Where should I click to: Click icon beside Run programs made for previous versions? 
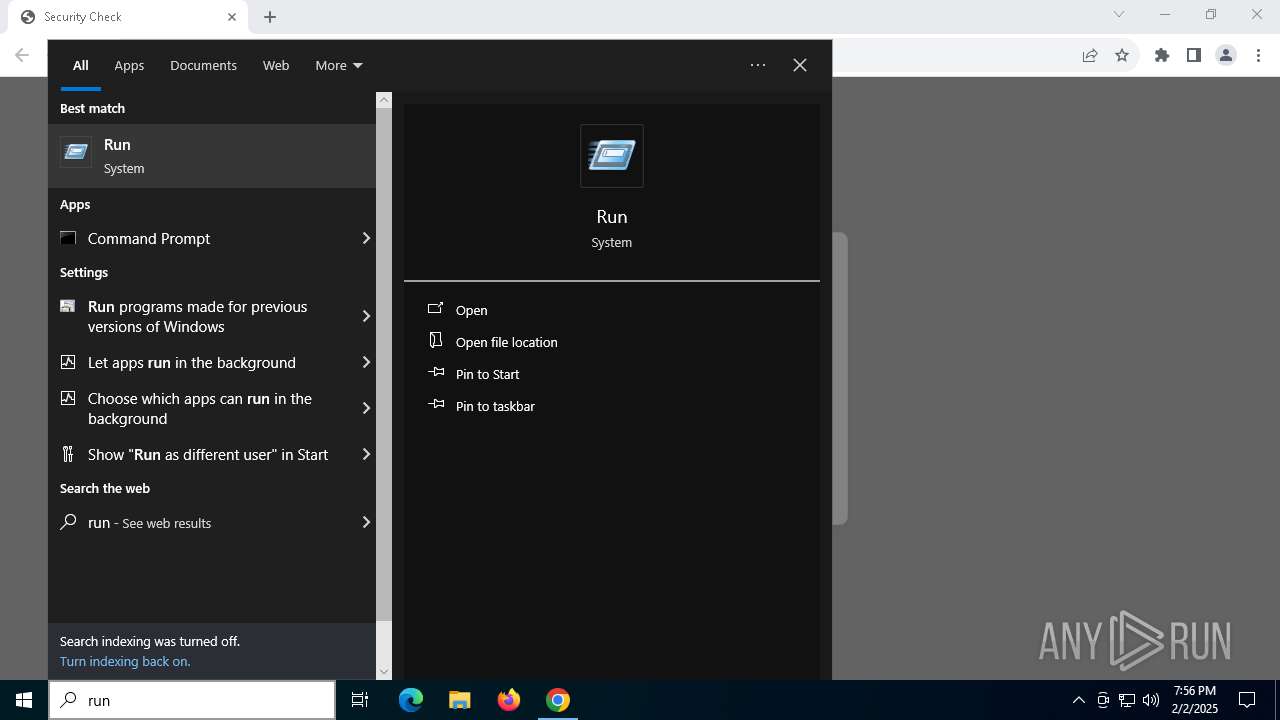tap(68, 306)
